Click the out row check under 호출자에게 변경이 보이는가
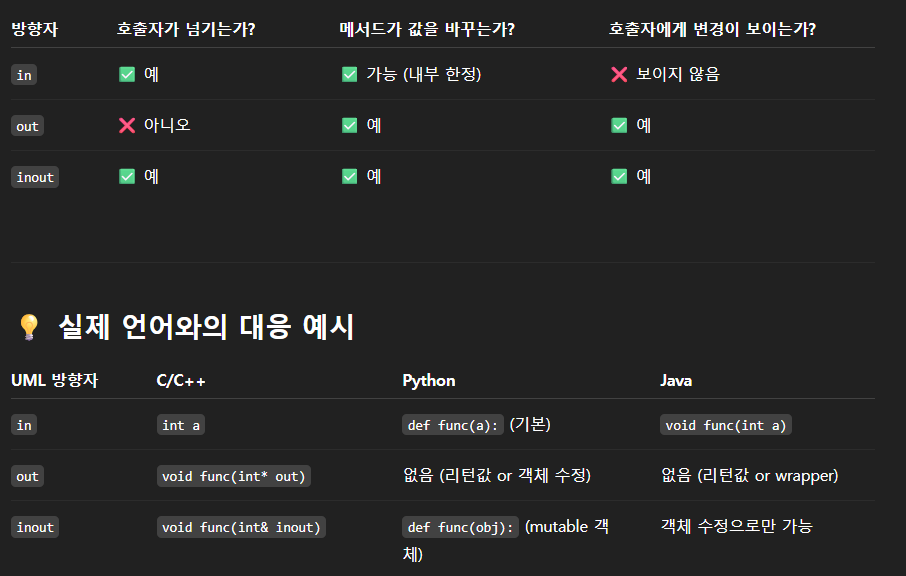This screenshot has width=906, height=576. pyautogui.click(x=619, y=125)
